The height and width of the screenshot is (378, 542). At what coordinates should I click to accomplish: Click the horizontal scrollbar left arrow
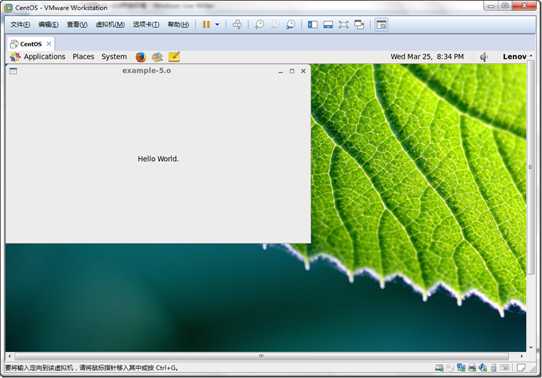click(x=9, y=356)
